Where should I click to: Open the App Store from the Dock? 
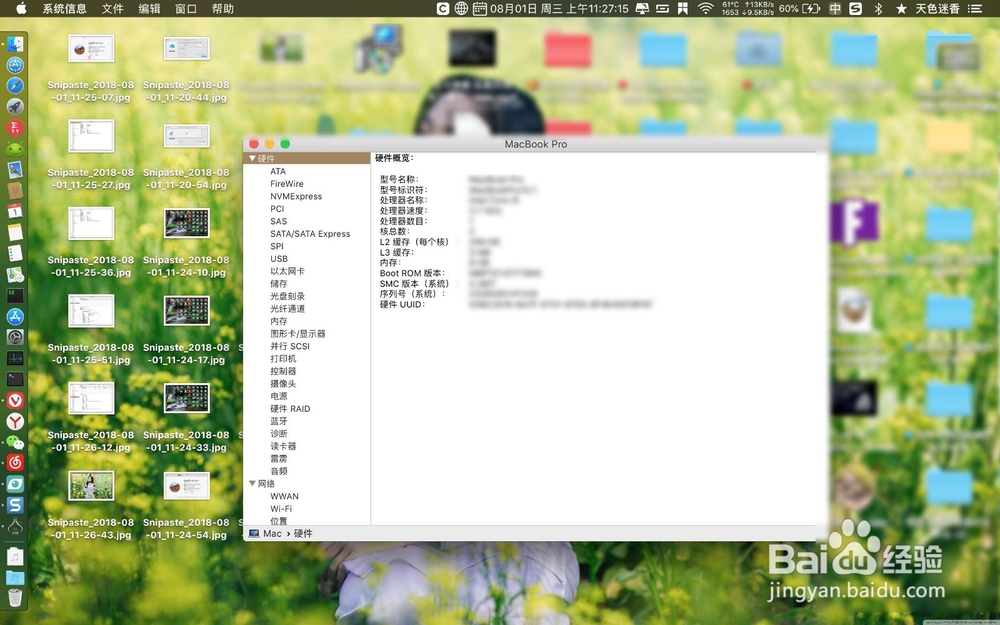[14, 315]
